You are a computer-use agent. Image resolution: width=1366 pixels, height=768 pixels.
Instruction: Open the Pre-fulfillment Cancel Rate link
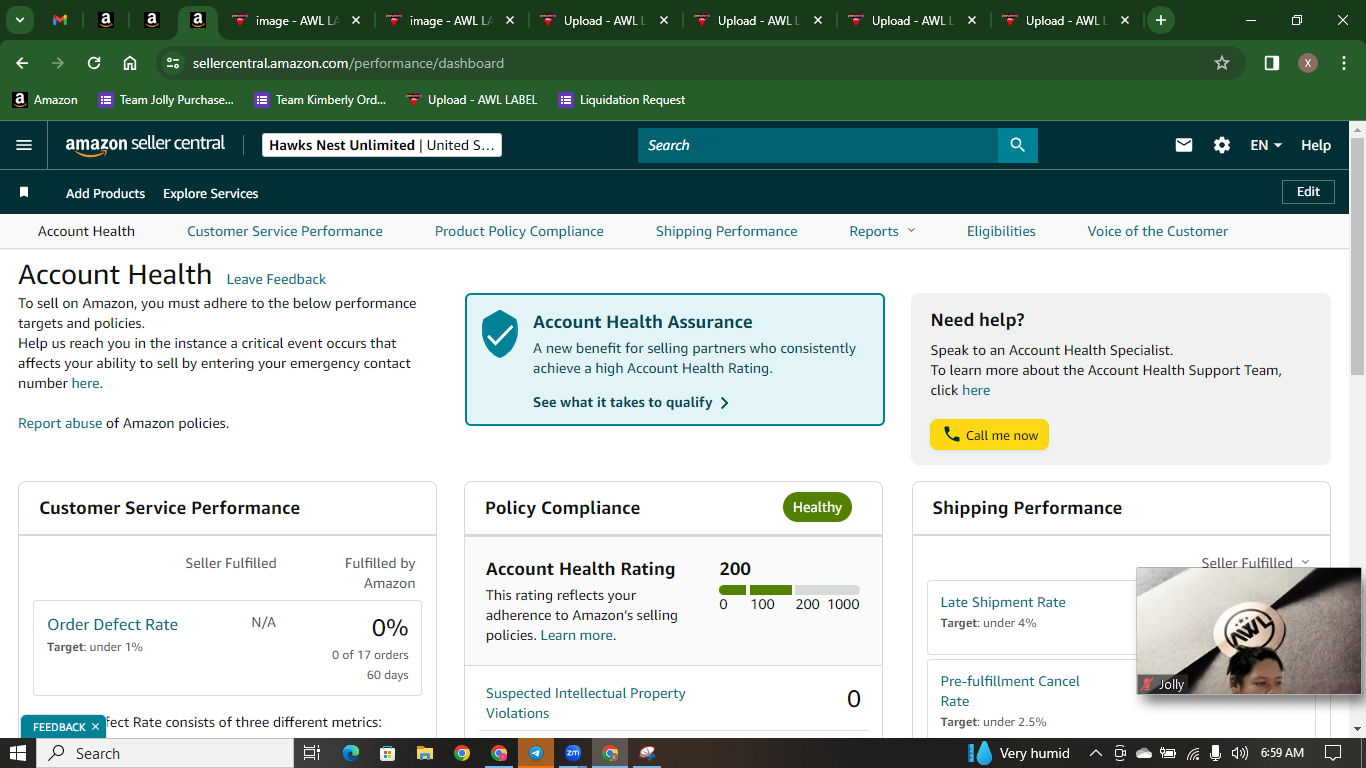[1010, 691]
